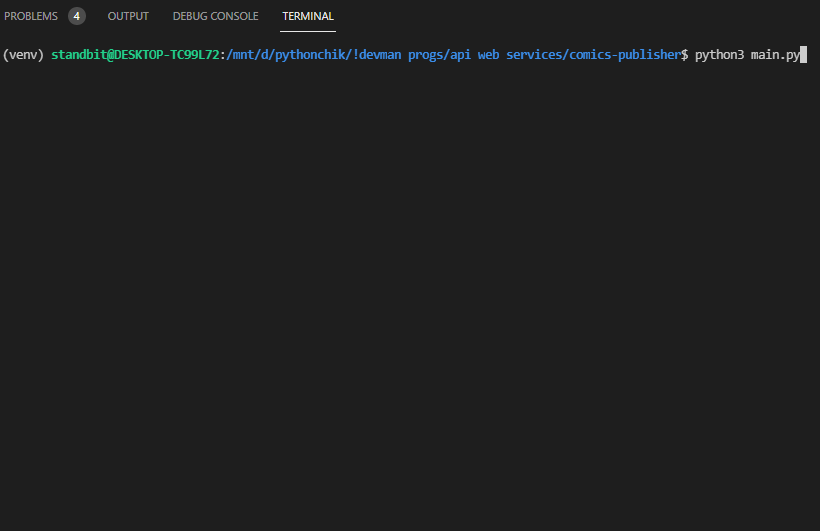Click the (venv) prefix in the prompt
Viewport: 820px width, 531px height.
pos(24,54)
